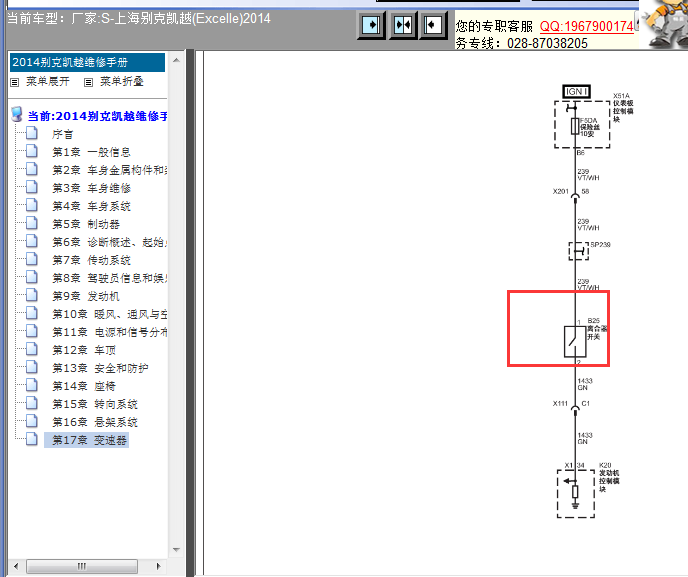Open 第3章 车身维修
This screenshot has height=577, width=688.
(x=91, y=188)
